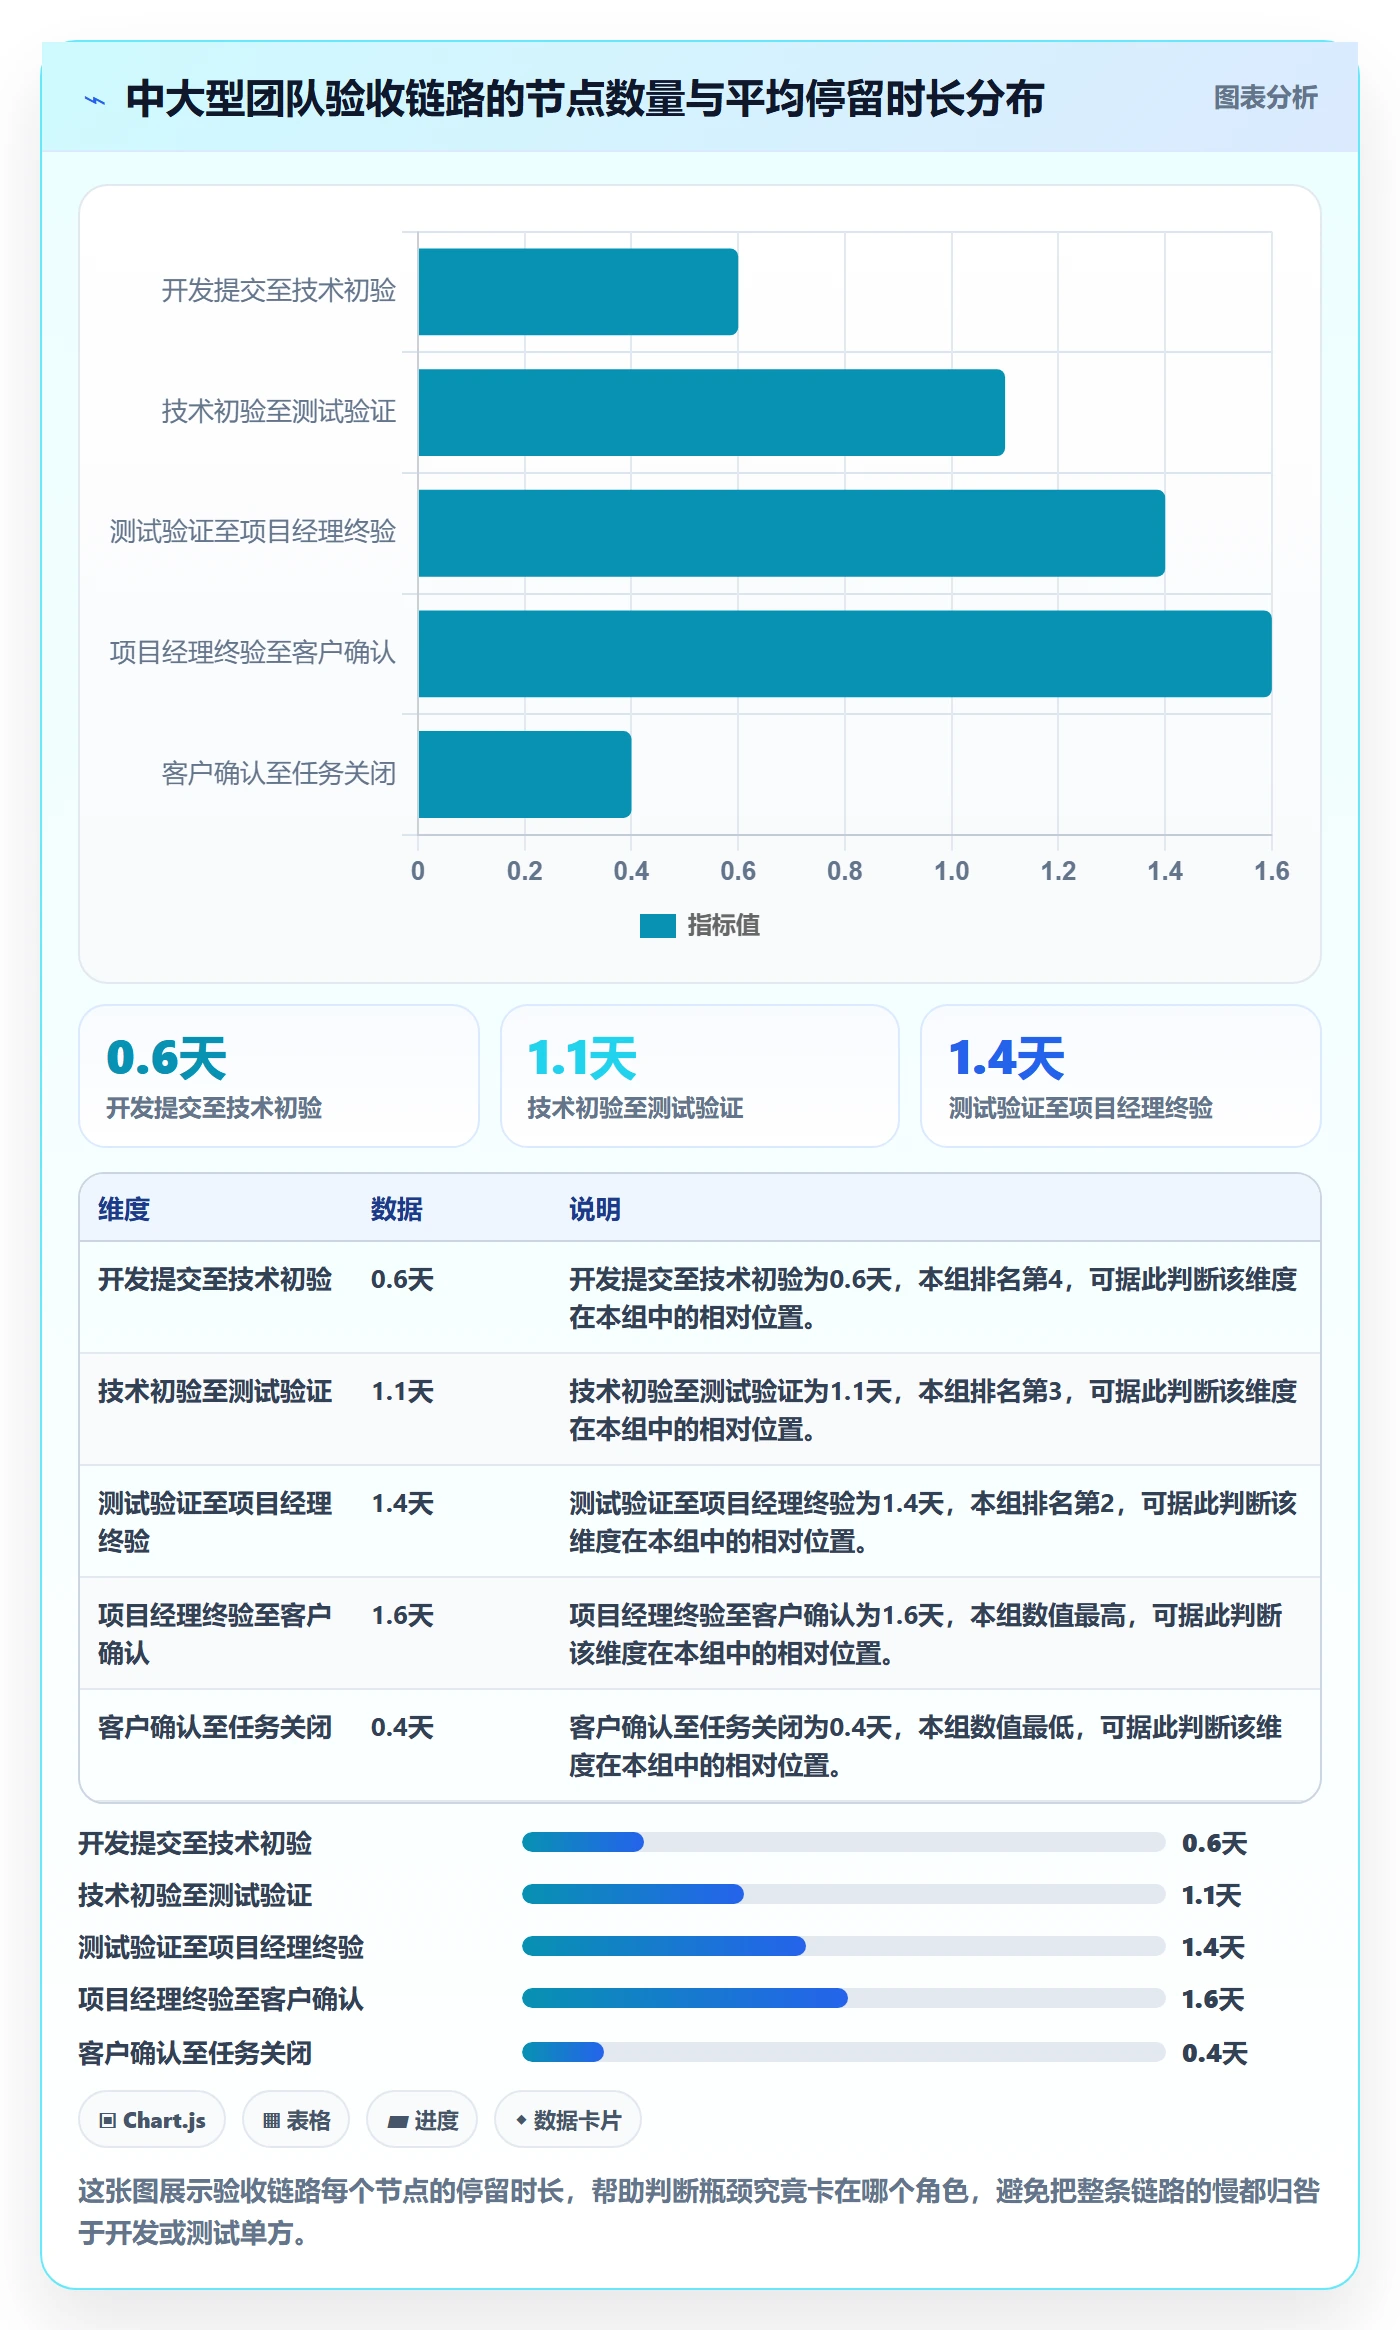
Task: Click the lightning icon beside the title
Action: click(95, 99)
